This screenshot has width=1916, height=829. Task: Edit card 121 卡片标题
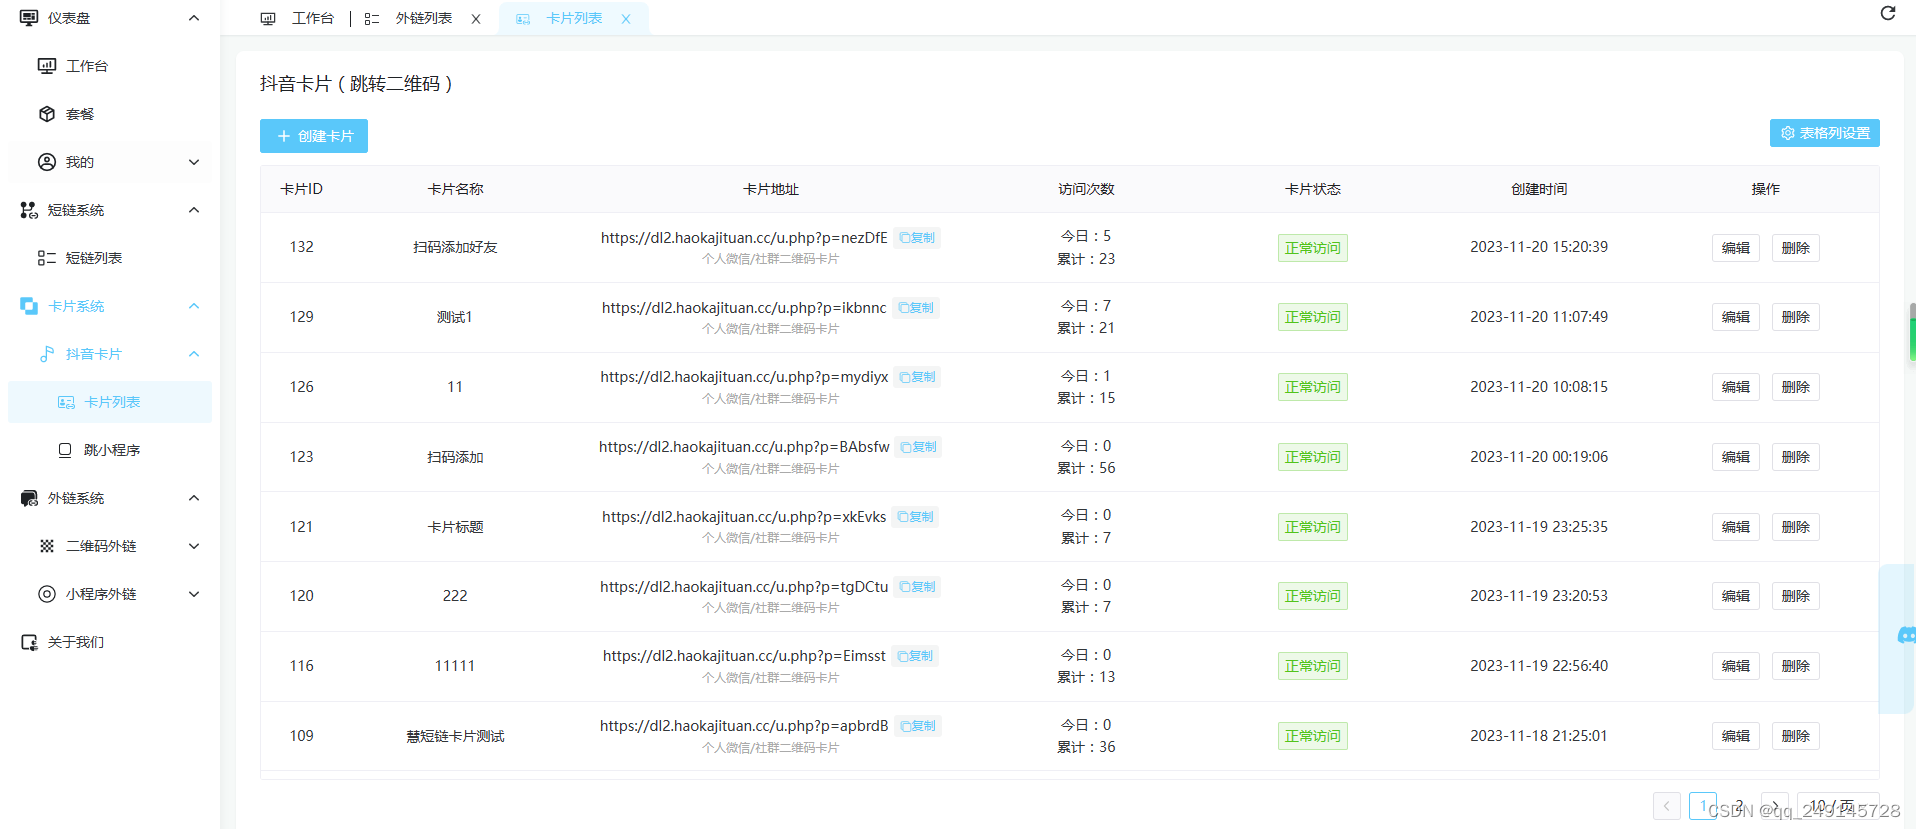1736,527
